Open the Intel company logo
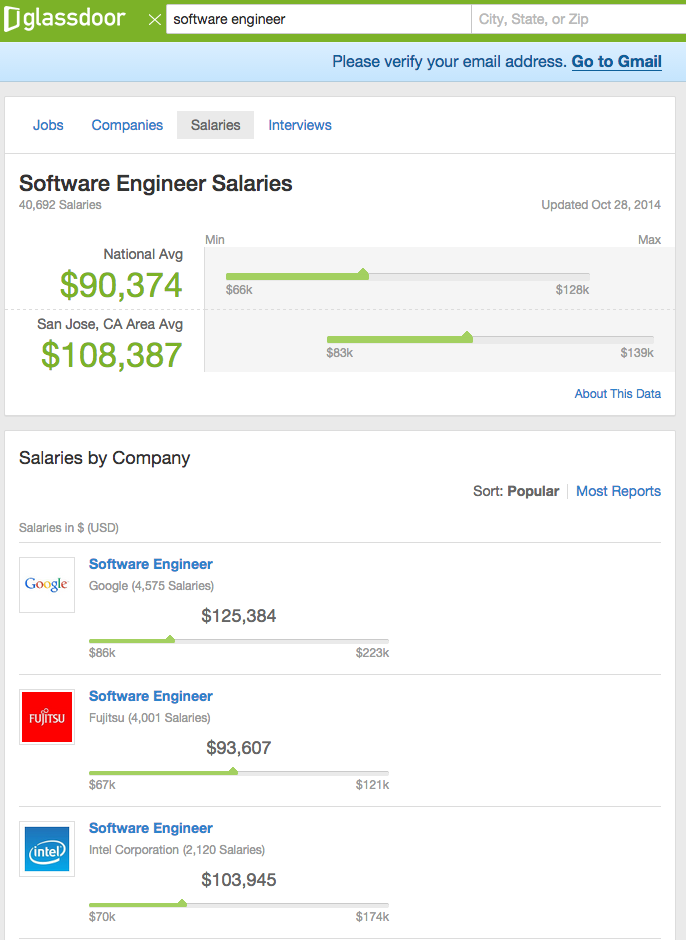Screen dimensions: 686x940 tap(47, 849)
